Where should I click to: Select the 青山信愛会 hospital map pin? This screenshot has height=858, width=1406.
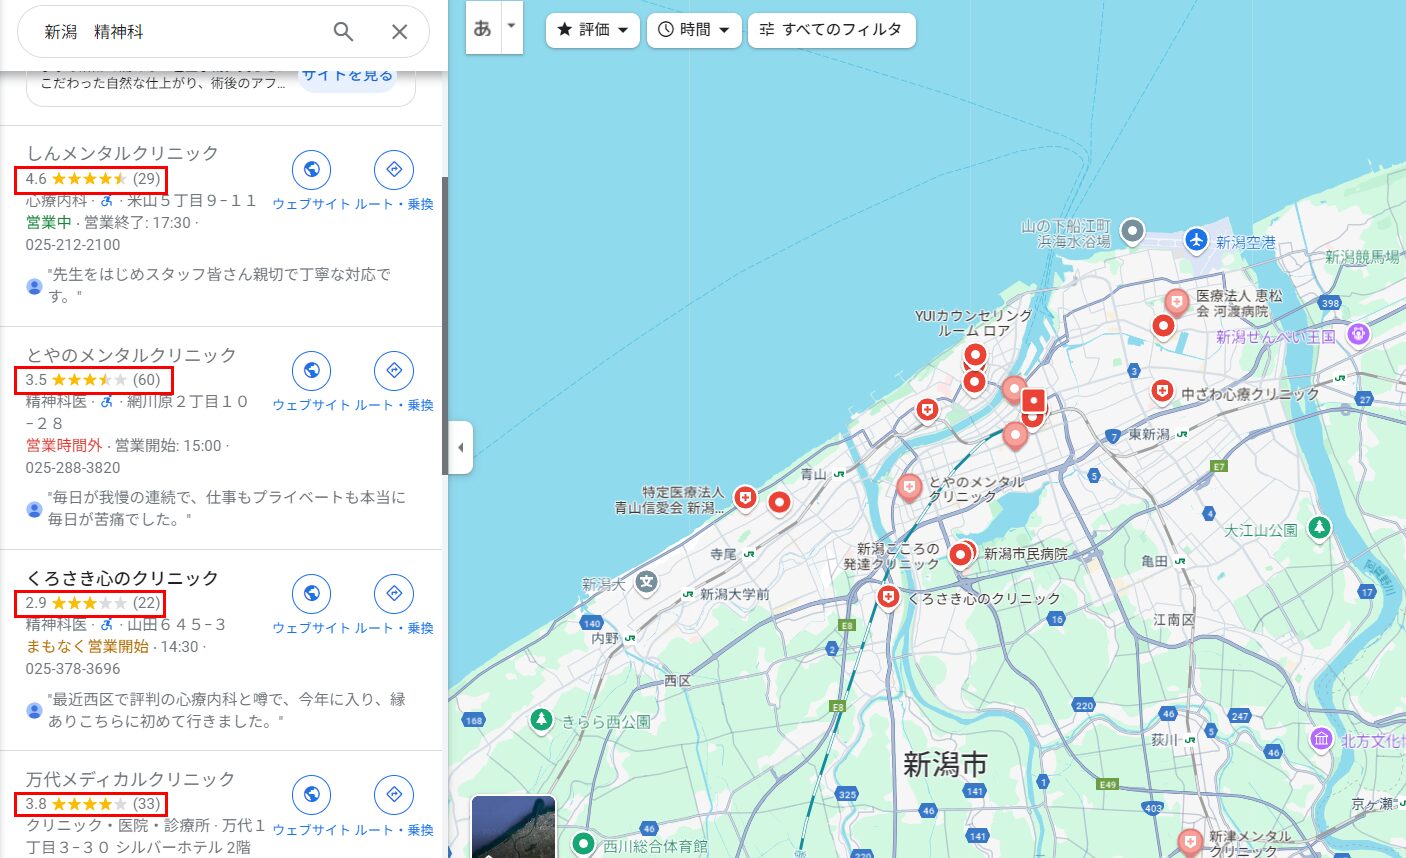pos(745,497)
